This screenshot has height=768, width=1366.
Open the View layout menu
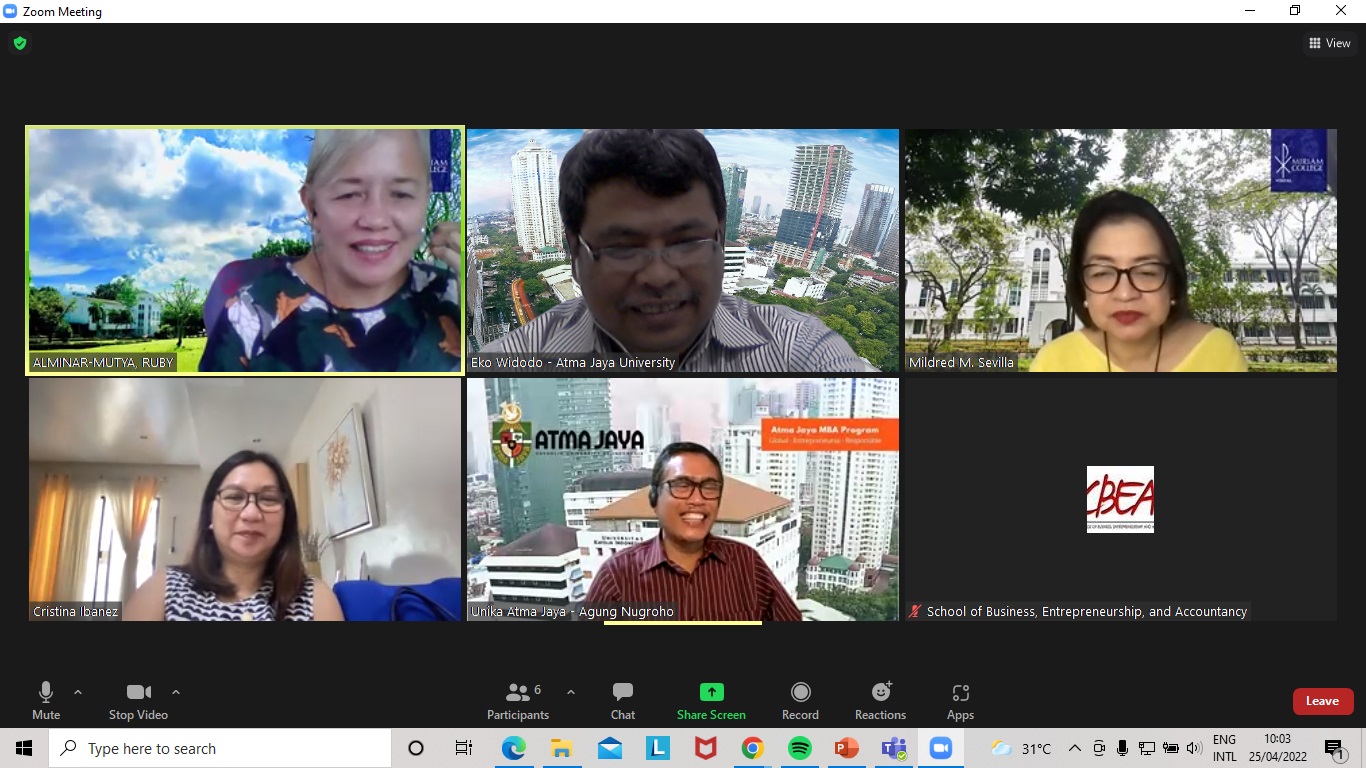point(1330,43)
